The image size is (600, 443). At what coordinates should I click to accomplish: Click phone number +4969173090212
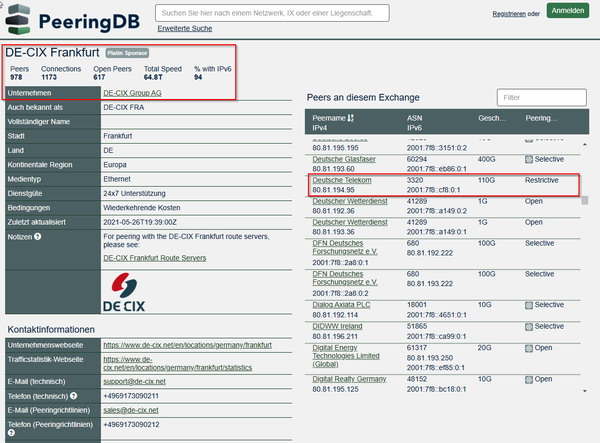click(131, 425)
